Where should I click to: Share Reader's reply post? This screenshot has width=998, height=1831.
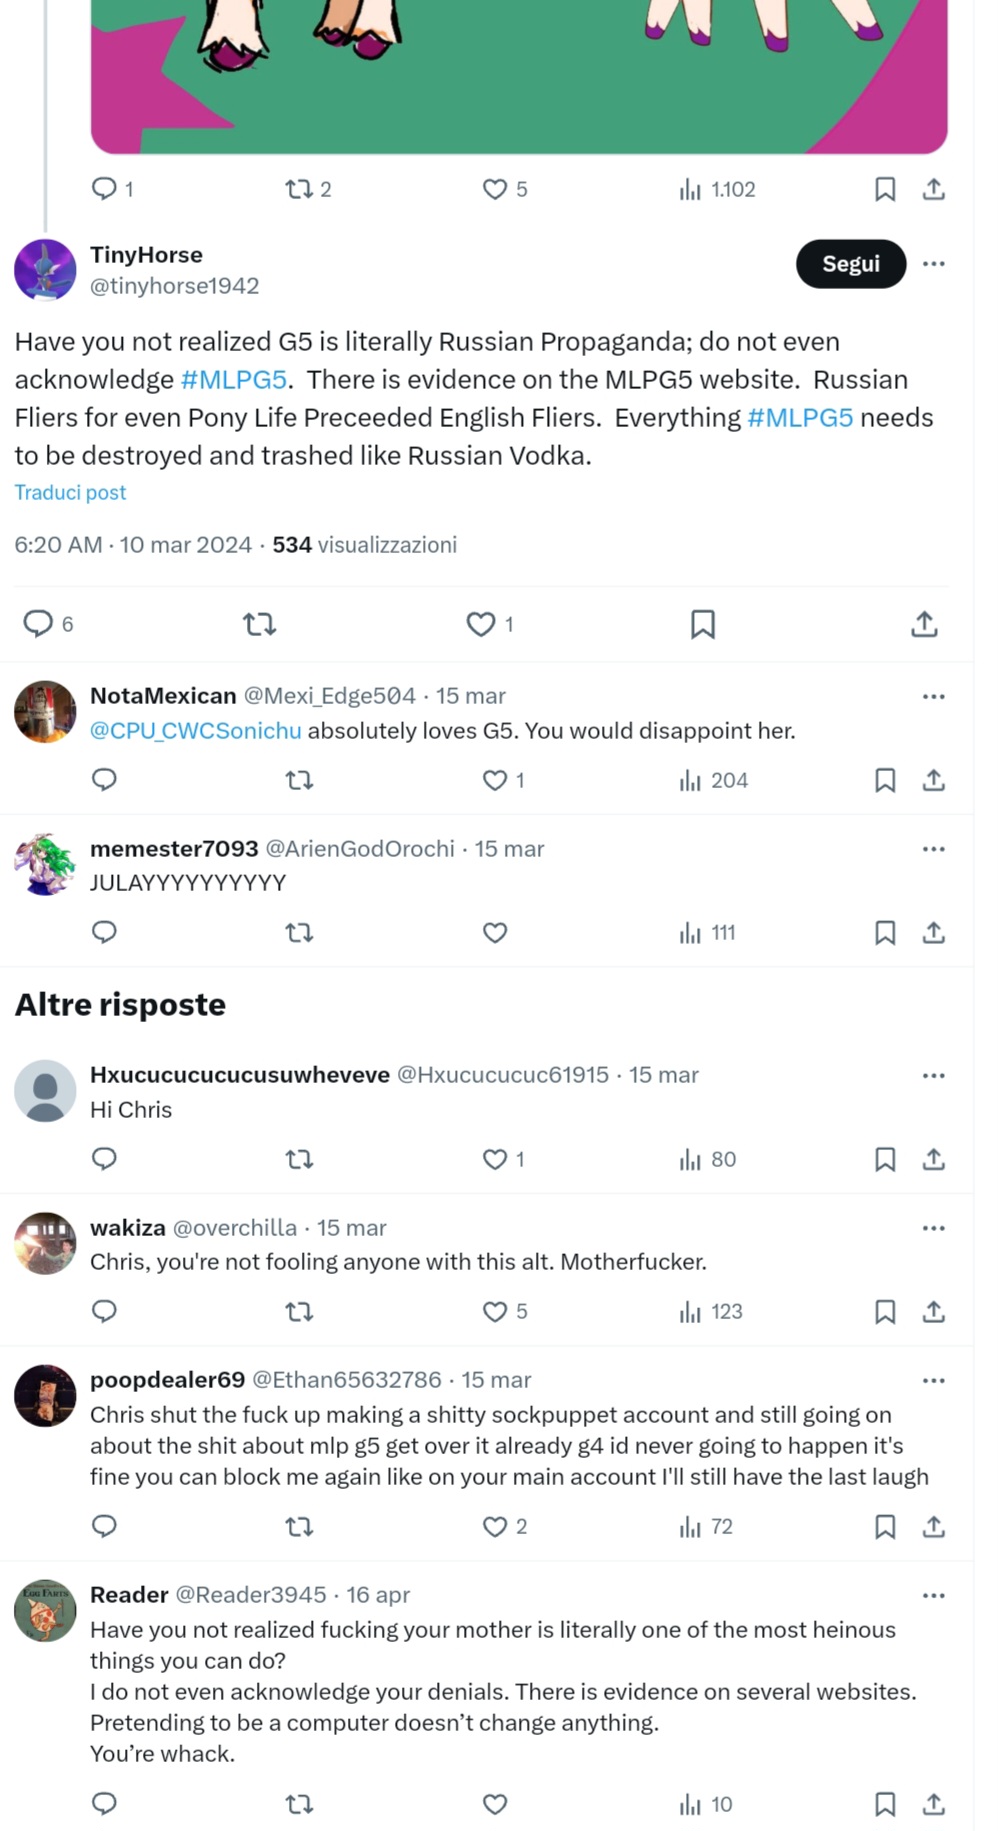click(934, 1804)
